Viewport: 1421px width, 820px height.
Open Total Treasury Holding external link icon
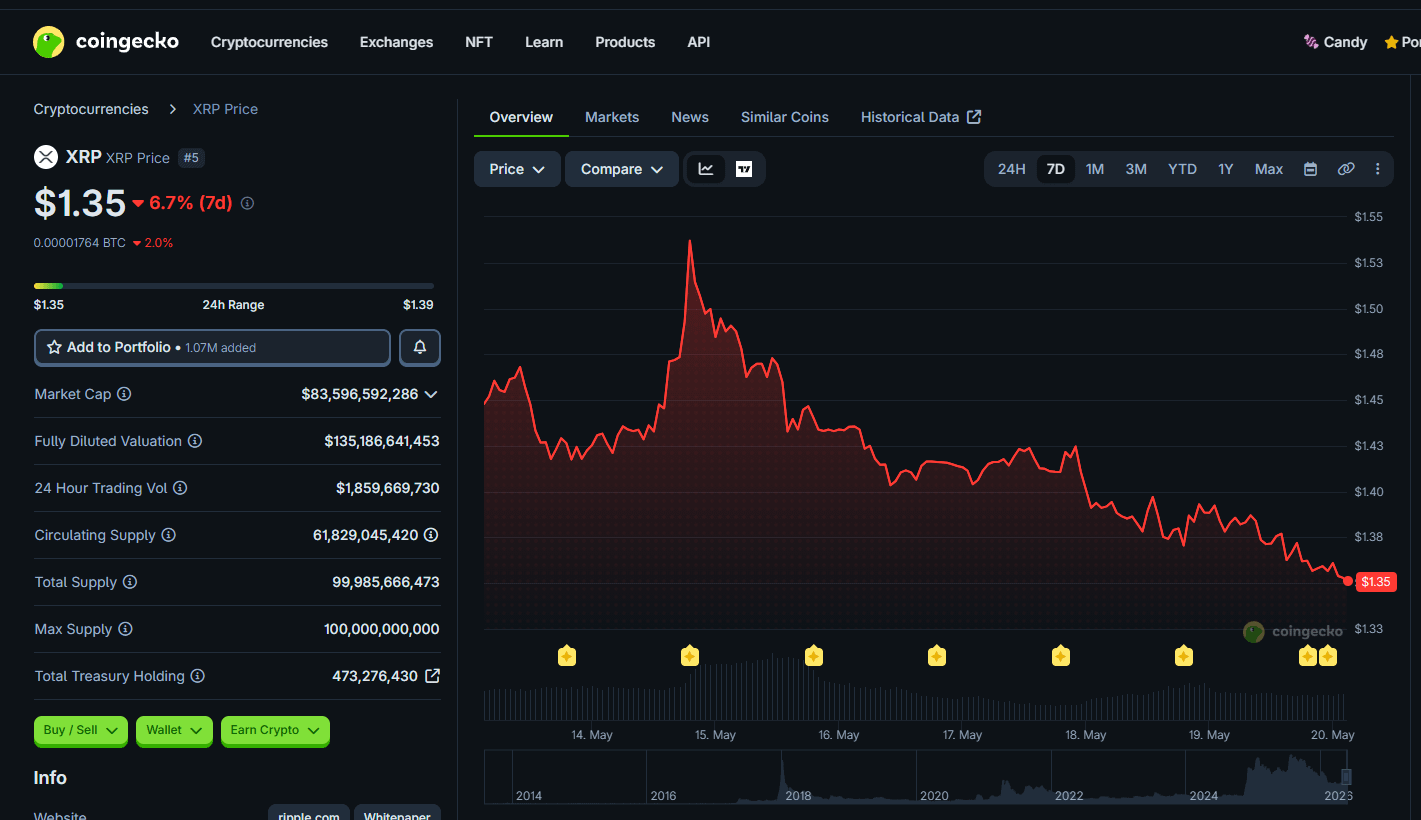432,676
